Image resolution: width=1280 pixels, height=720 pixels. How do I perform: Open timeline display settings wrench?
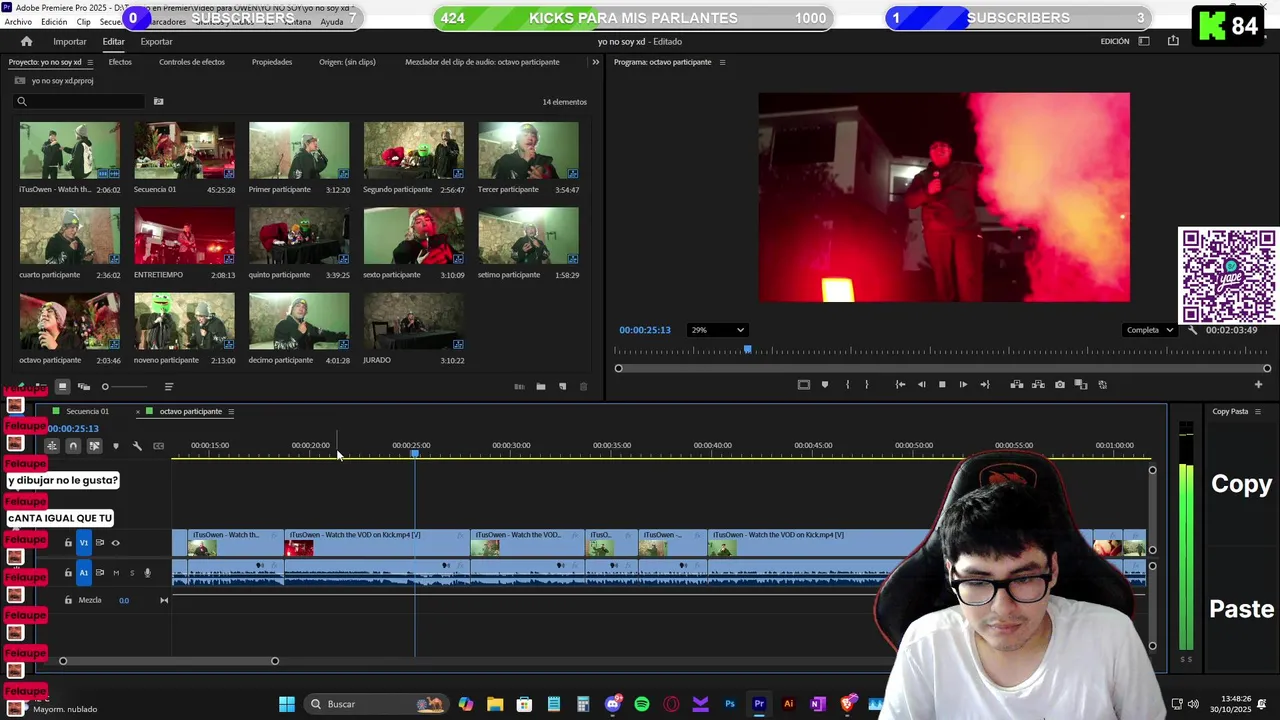click(137, 446)
